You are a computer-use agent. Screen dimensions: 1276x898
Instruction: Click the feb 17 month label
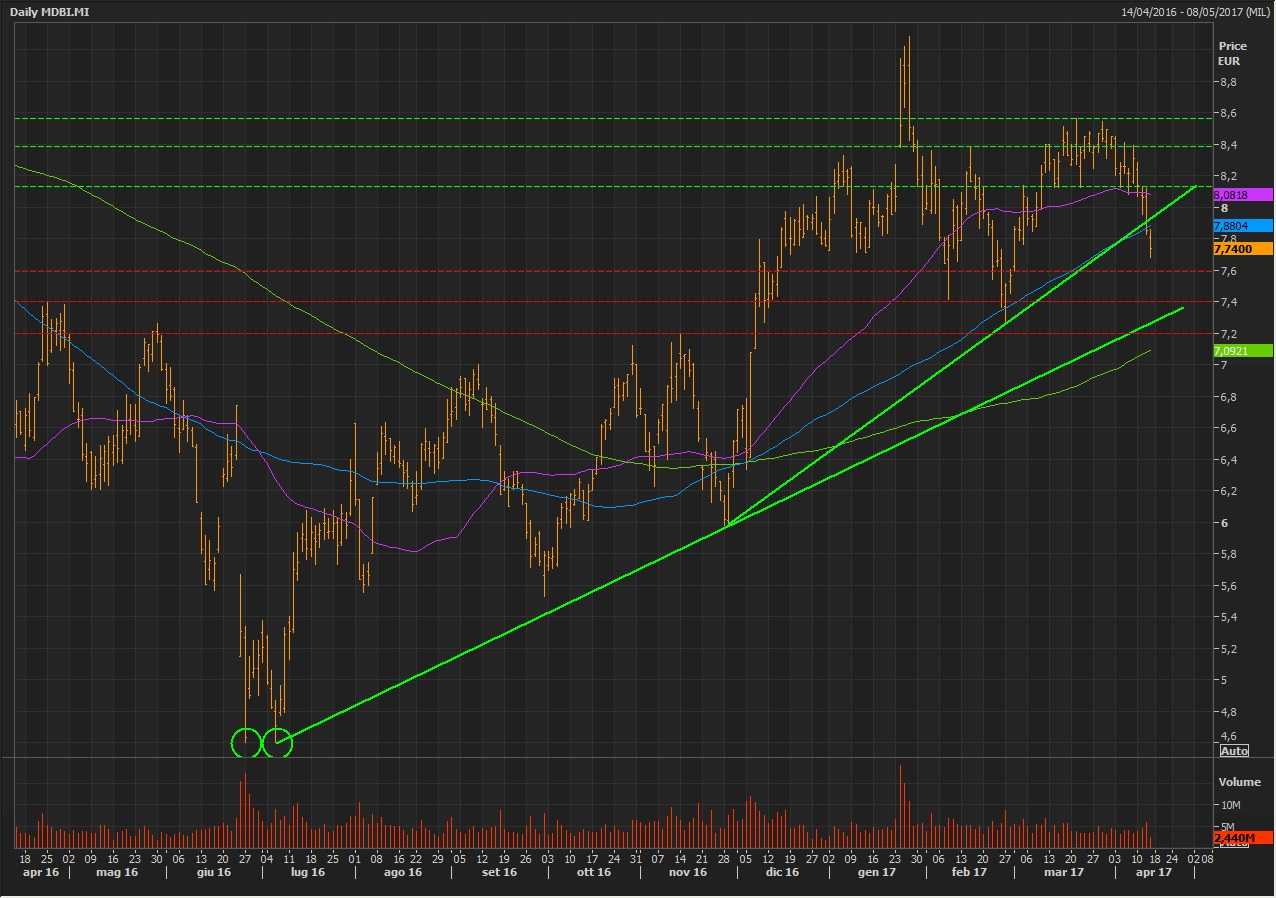pos(969,872)
